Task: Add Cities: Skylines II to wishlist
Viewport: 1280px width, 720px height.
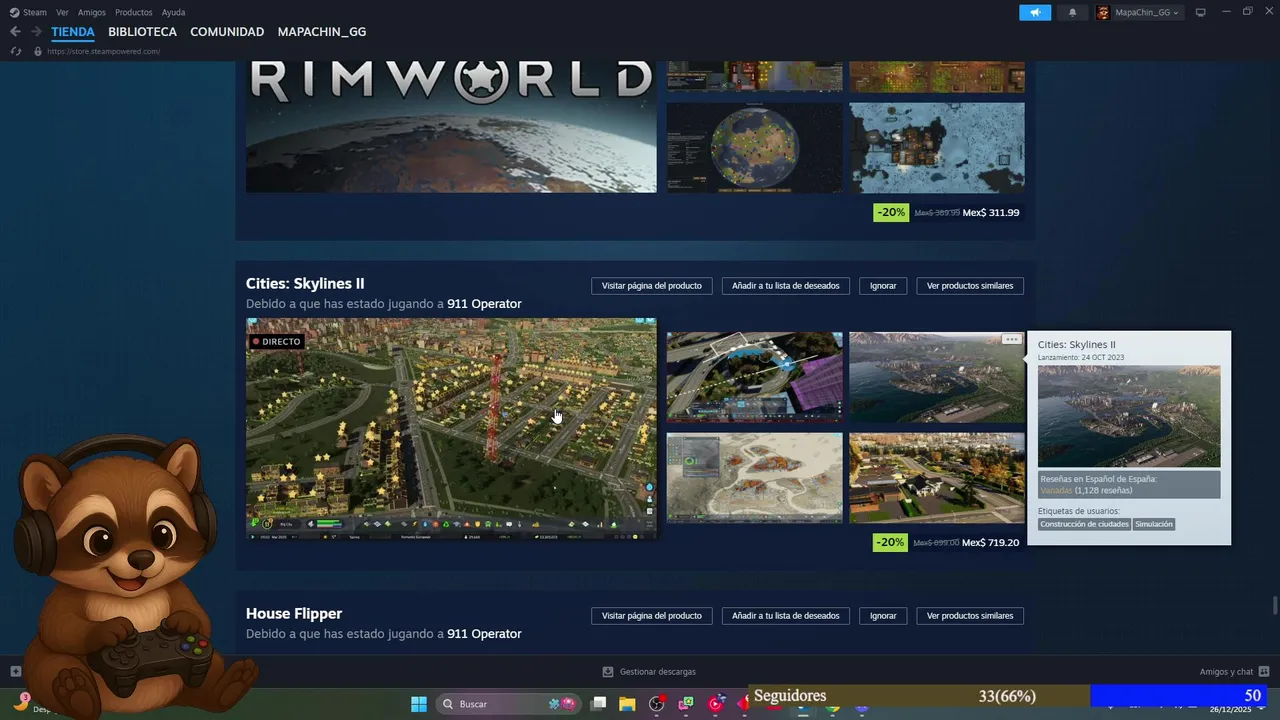Action: click(786, 286)
